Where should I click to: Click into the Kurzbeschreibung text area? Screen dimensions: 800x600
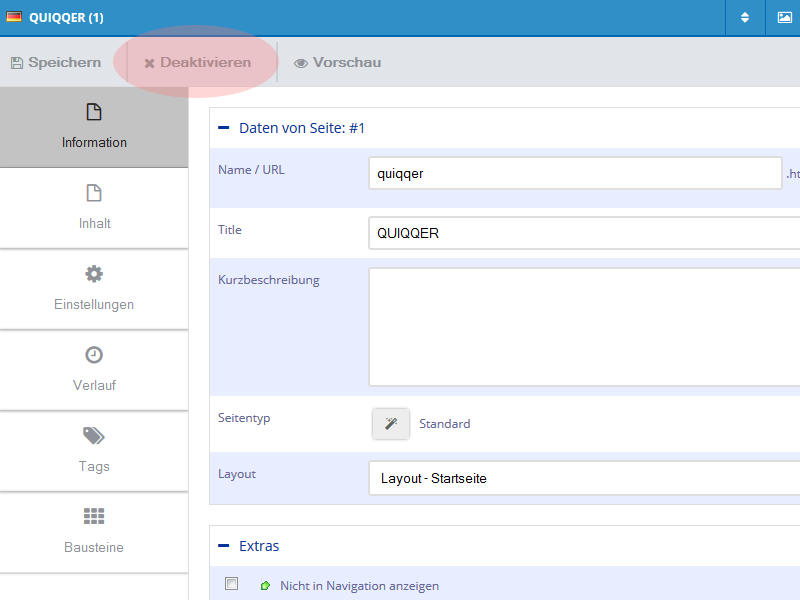click(x=584, y=326)
